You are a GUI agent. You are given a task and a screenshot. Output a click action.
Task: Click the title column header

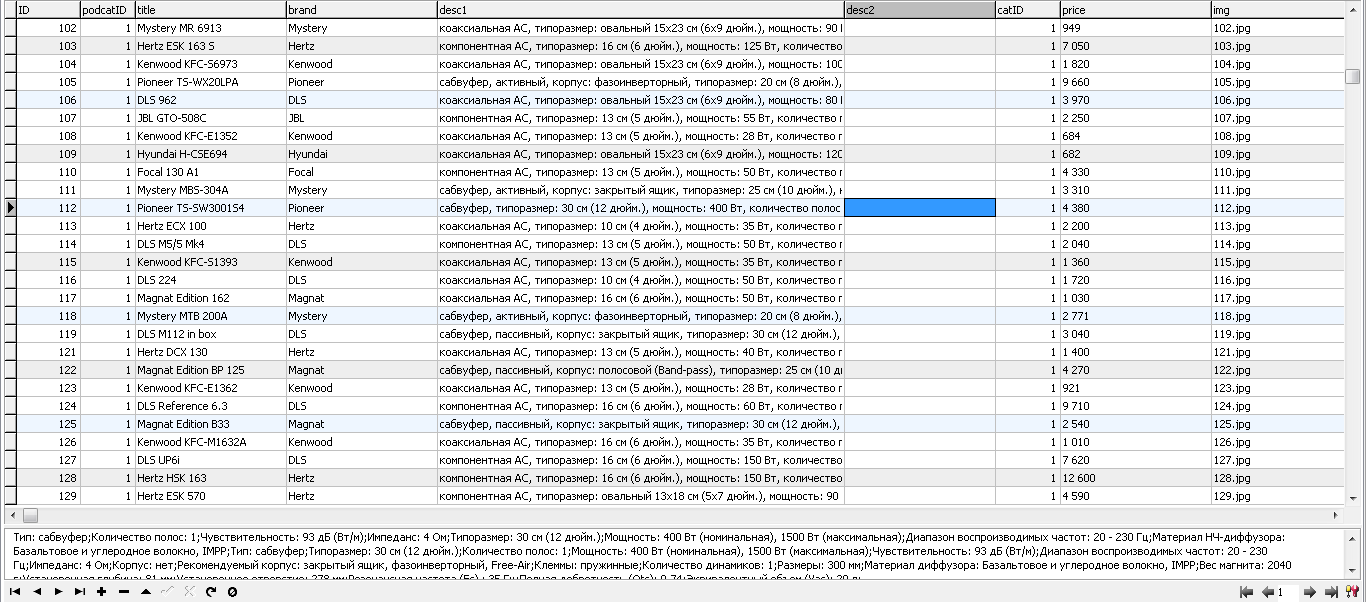tap(210, 9)
